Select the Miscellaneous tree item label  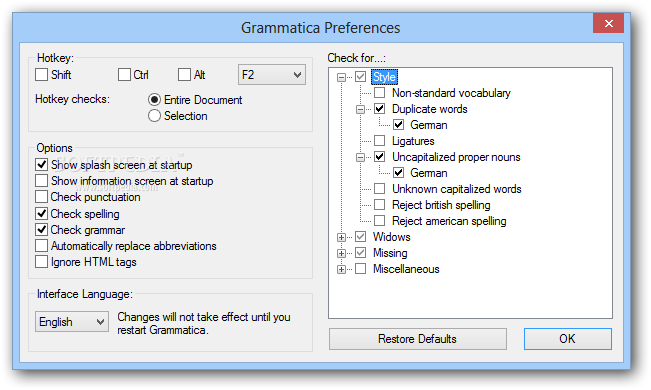click(406, 269)
